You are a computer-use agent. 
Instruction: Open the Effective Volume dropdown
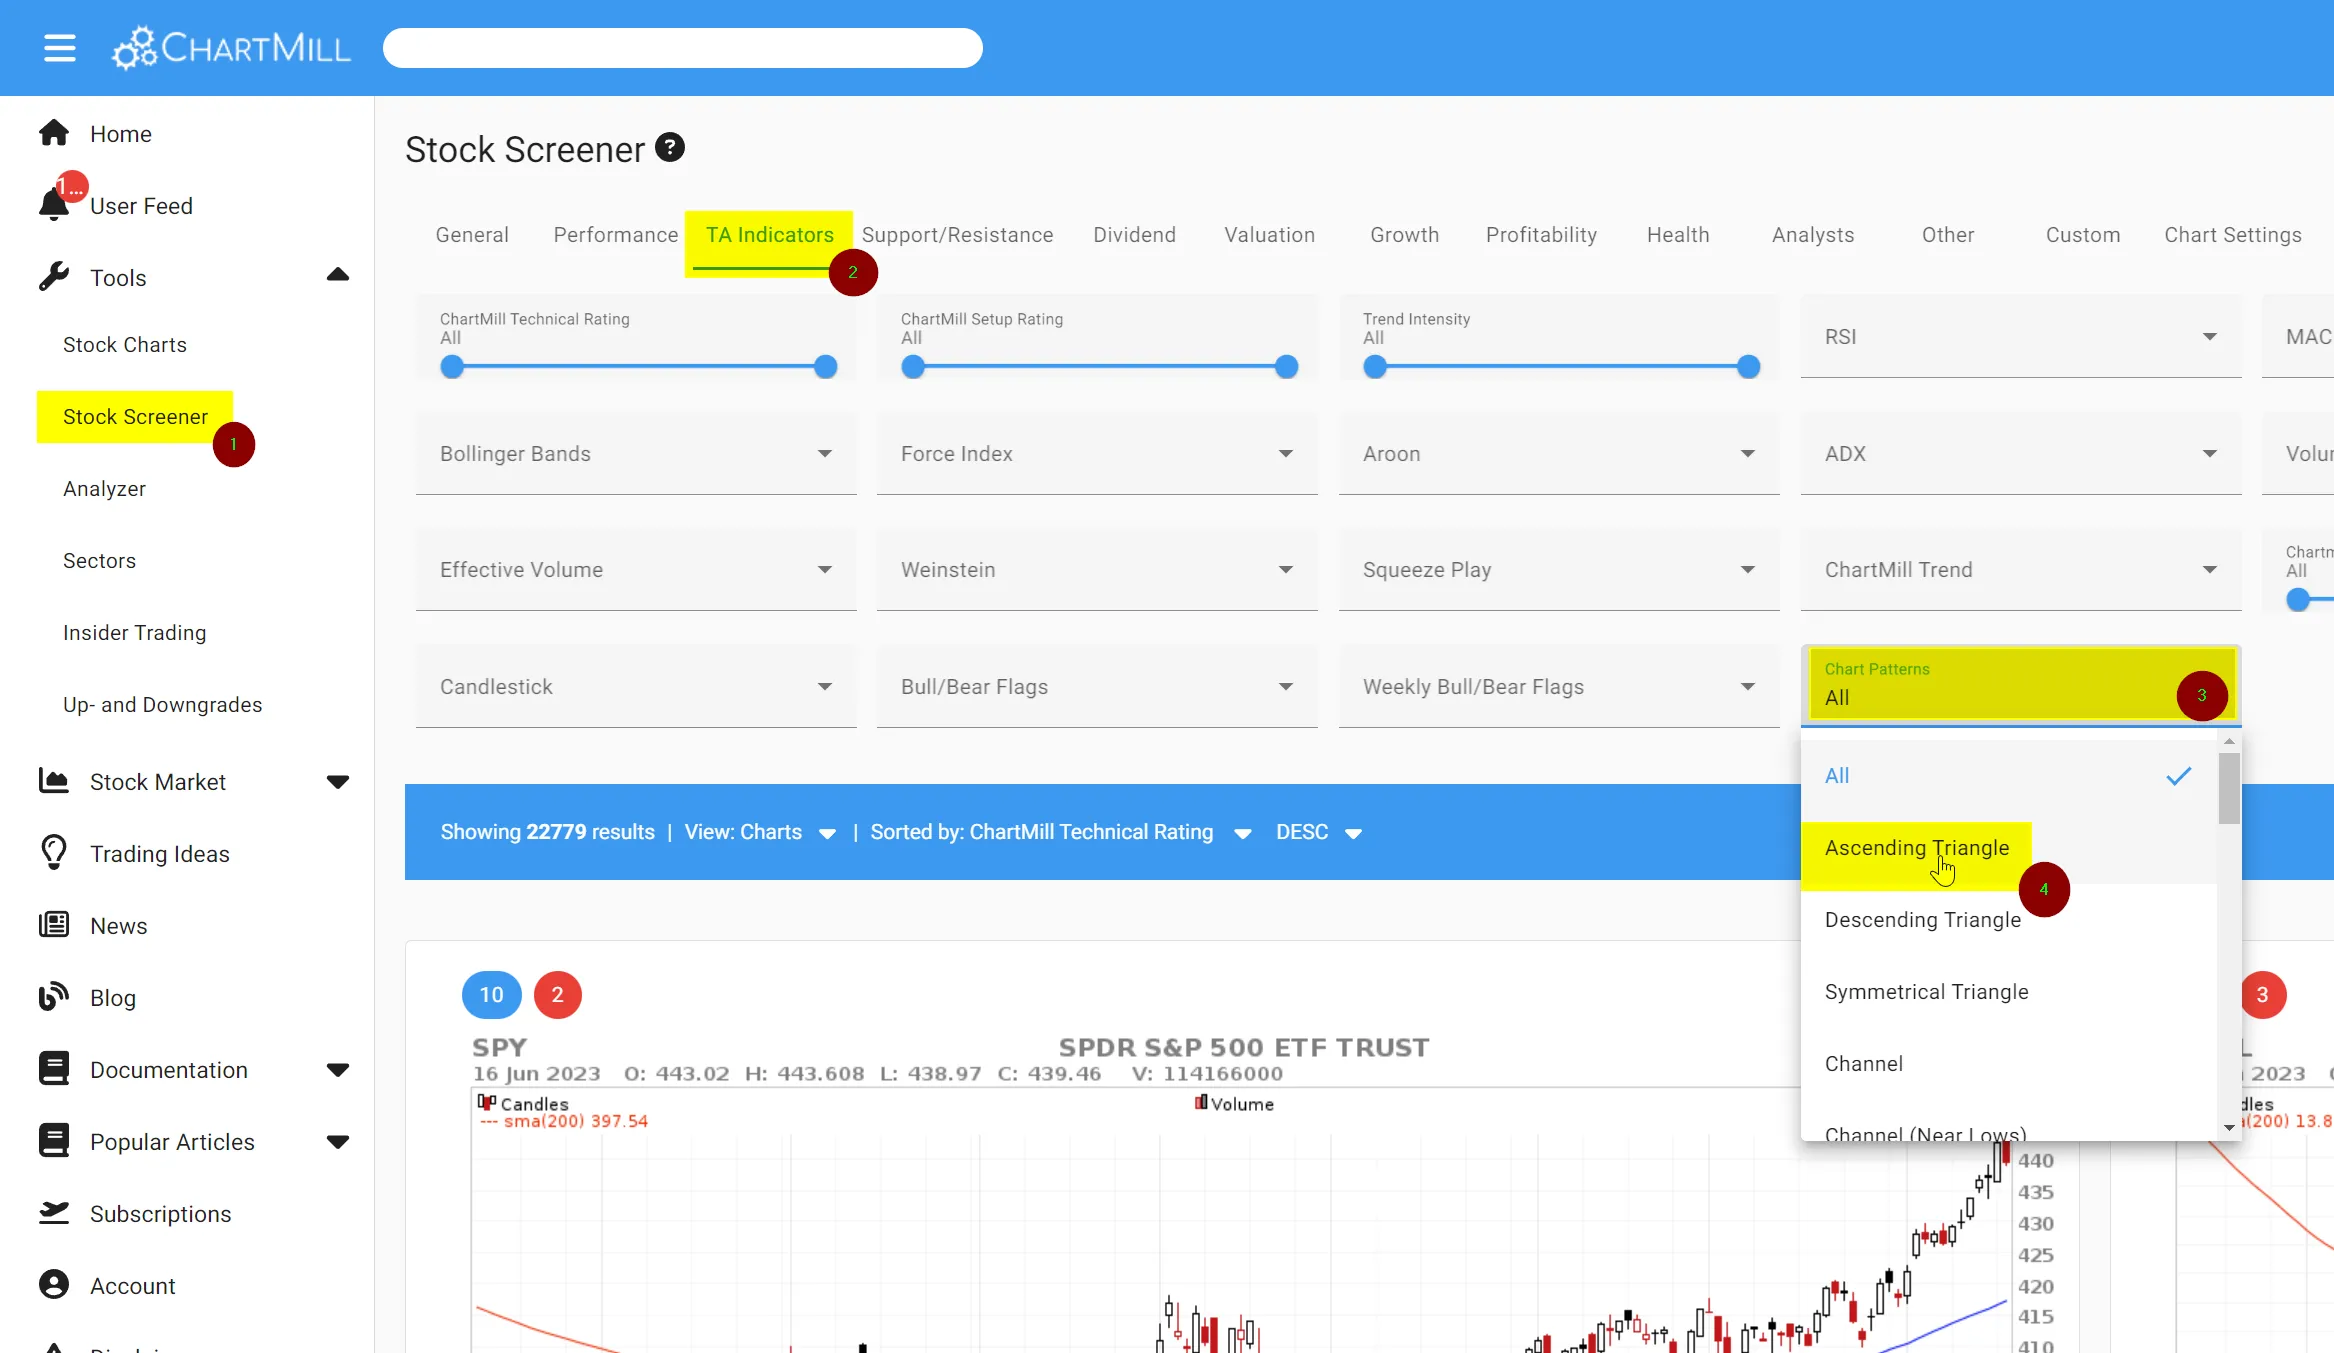636,570
